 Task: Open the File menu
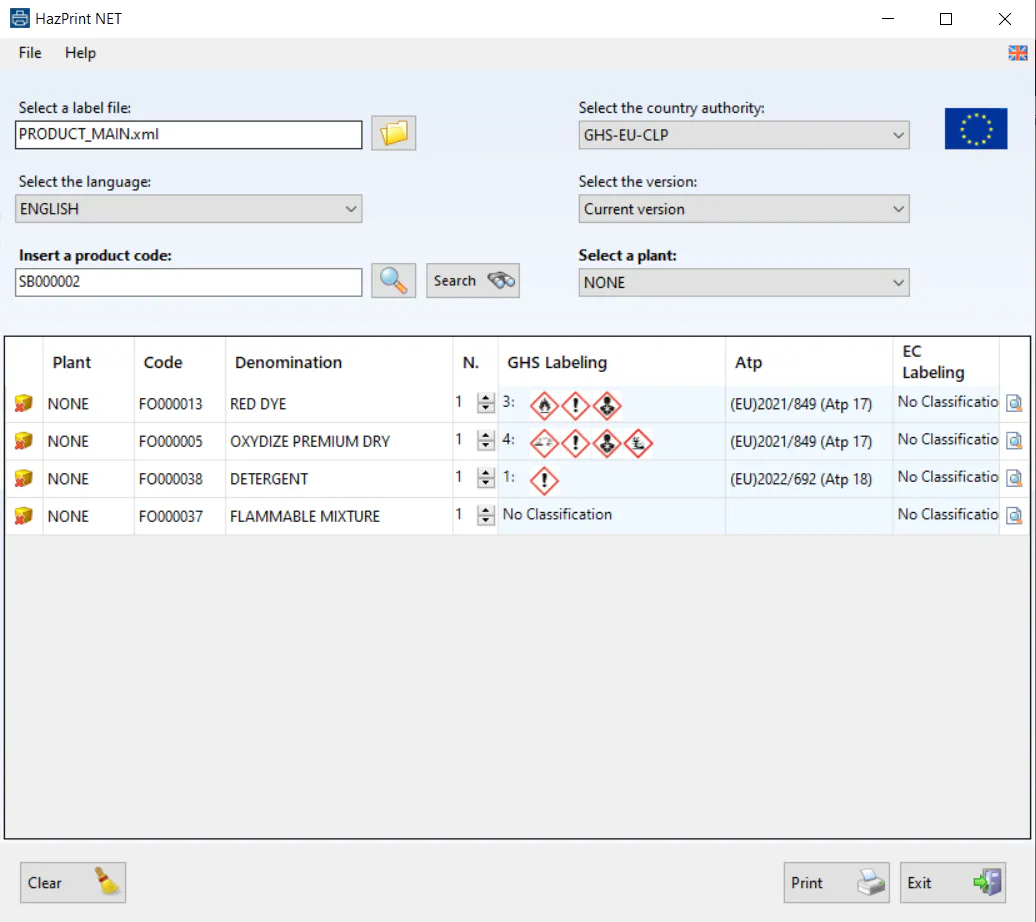point(30,53)
